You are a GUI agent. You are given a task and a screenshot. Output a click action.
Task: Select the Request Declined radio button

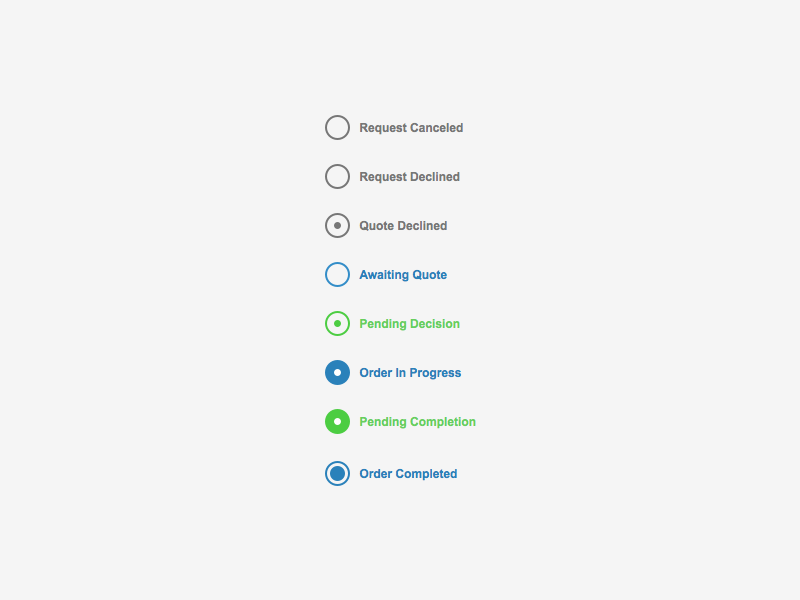[337, 177]
